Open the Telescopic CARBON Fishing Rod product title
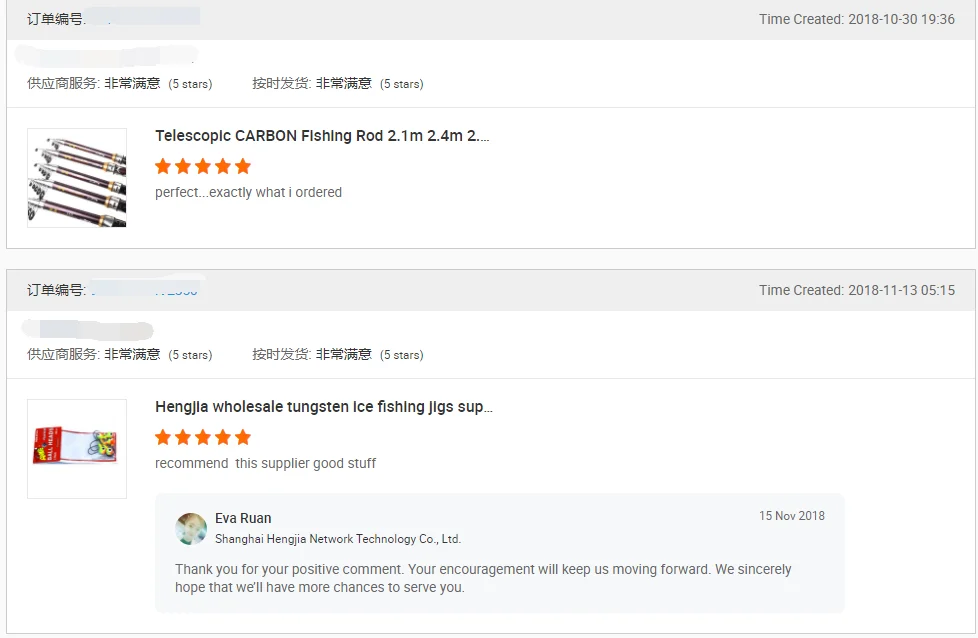This screenshot has width=978, height=638. tap(322, 136)
